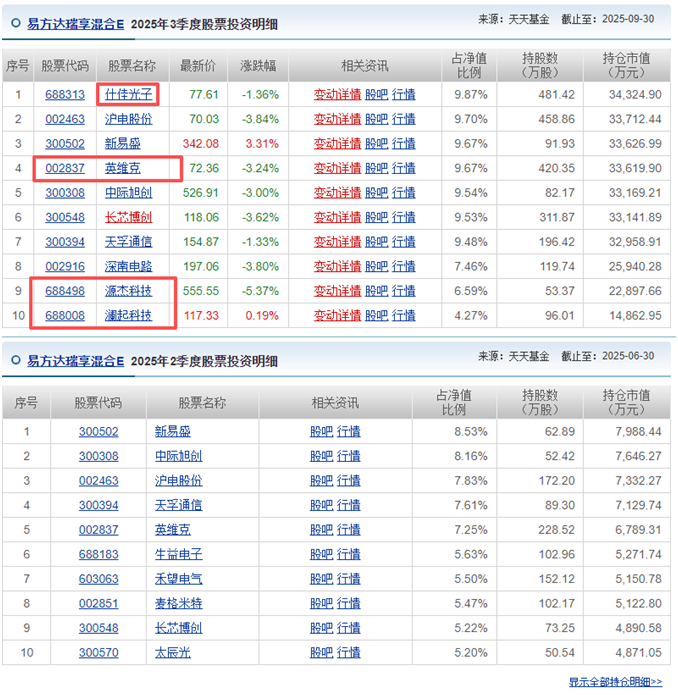This screenshot has width=678, height=695.
Task: Click 显示全部持仓明细>> link
Action: (616, 682)
